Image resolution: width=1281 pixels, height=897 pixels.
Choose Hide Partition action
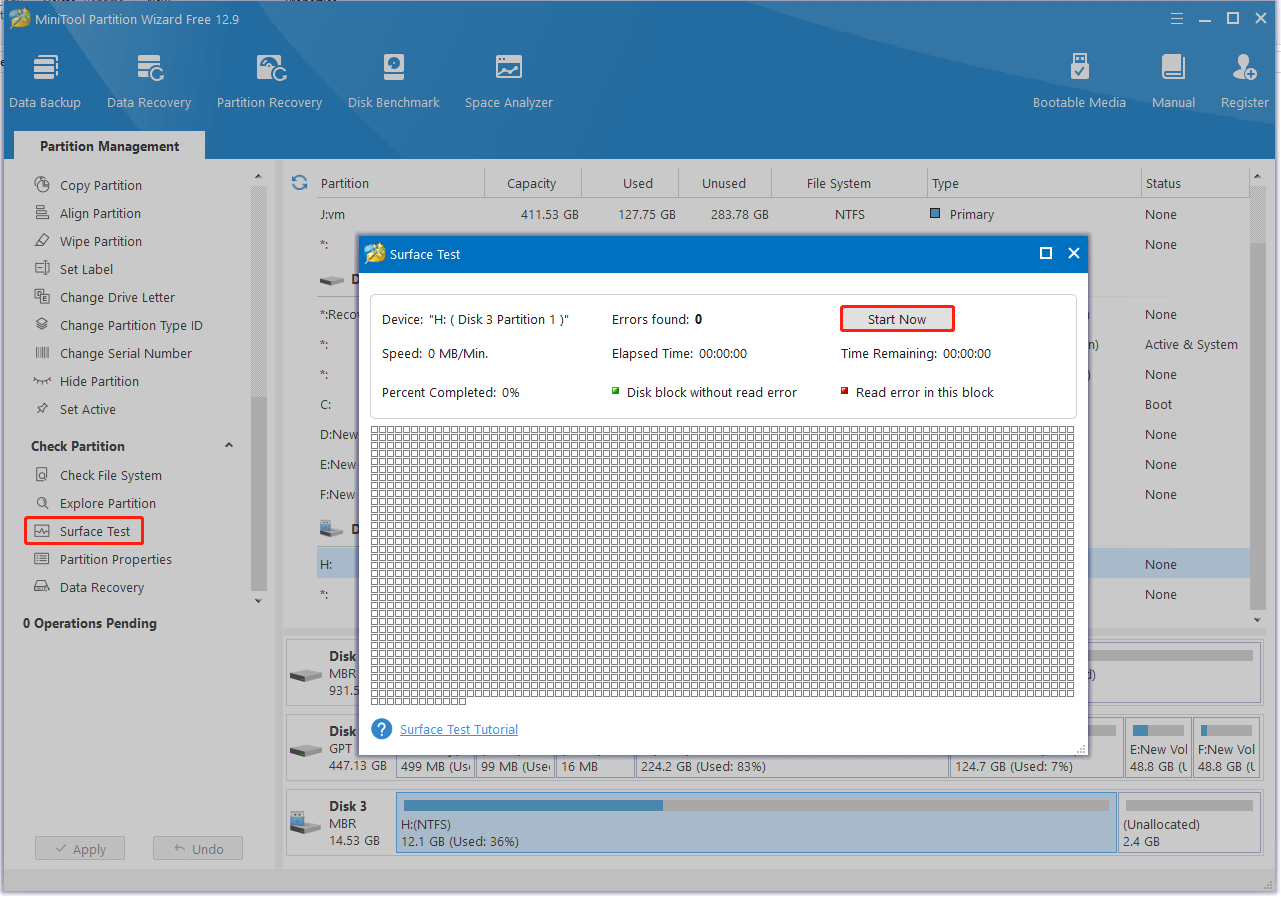[99, 381]
